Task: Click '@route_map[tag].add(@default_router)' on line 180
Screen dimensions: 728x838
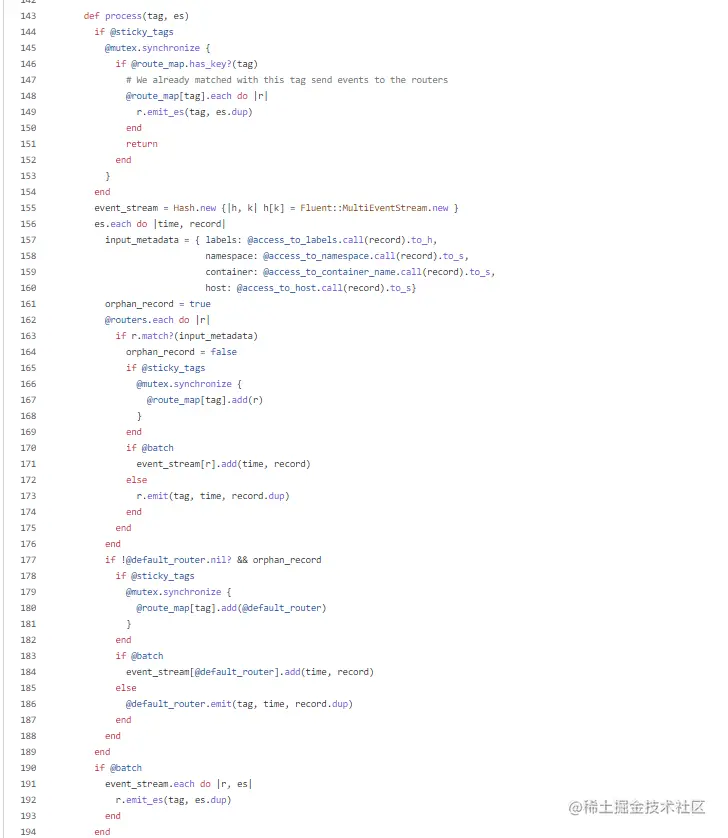Action: 231,608
